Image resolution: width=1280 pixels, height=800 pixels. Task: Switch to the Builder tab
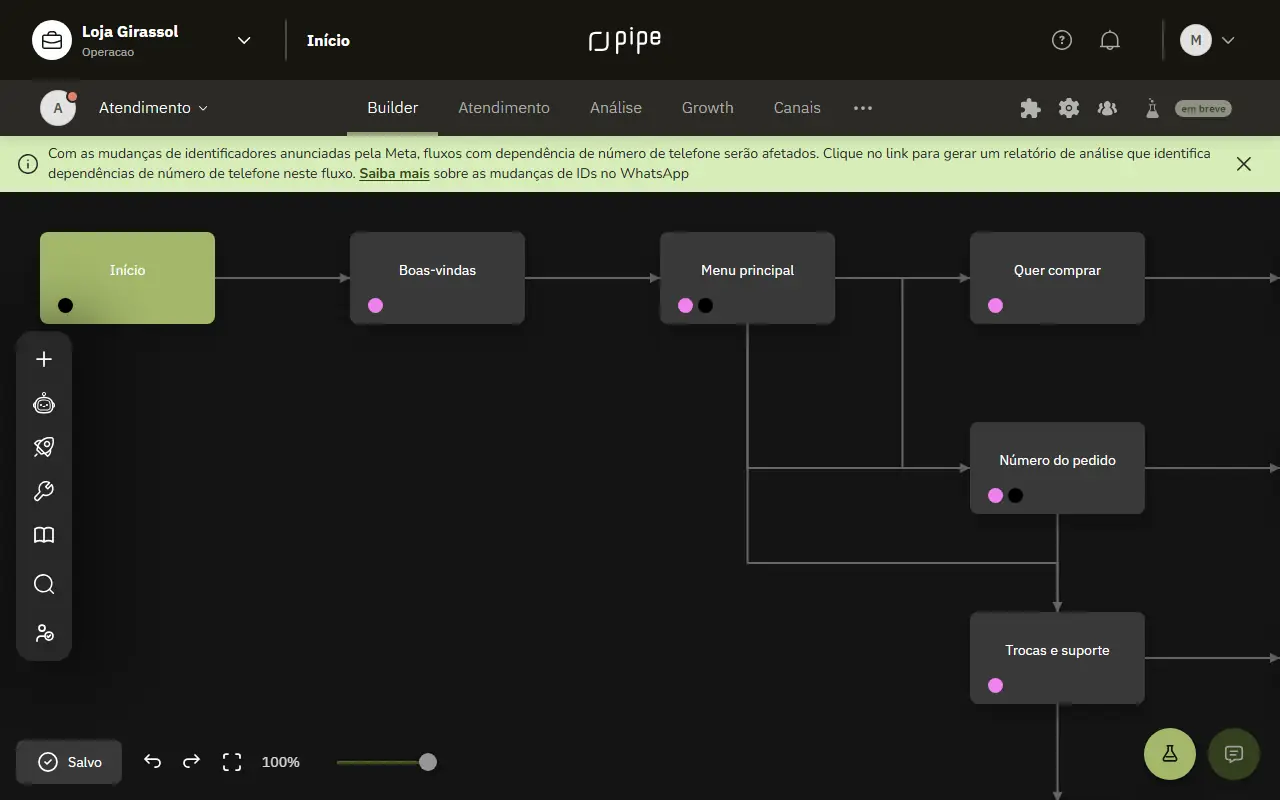[393, 108]
